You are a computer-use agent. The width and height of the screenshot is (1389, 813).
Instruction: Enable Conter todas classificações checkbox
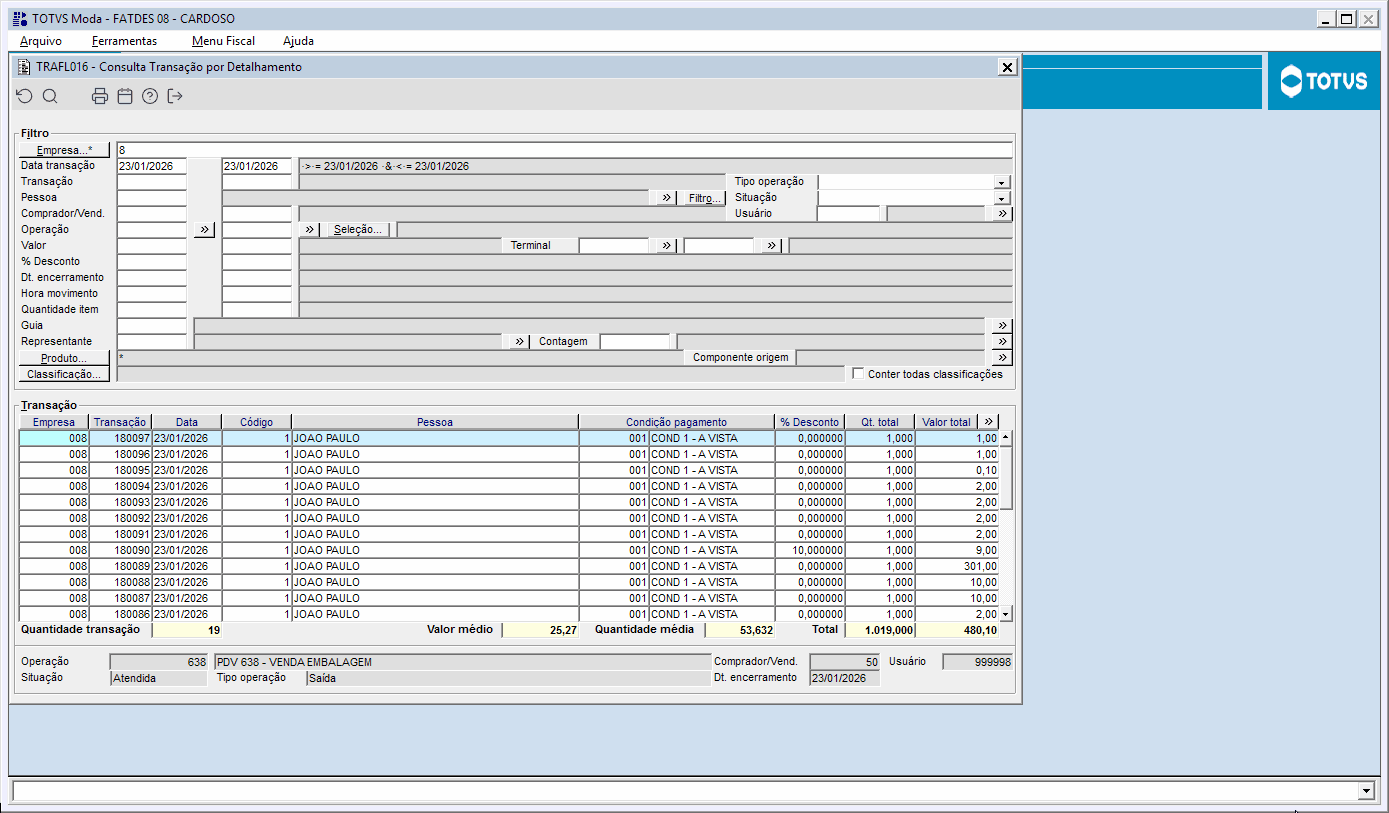pyautogui.click(x=858, y=374)
